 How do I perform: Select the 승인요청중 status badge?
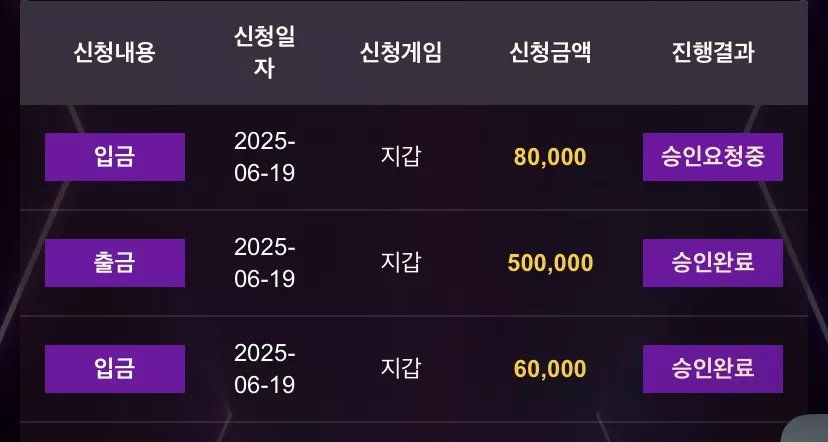(712, 157)
